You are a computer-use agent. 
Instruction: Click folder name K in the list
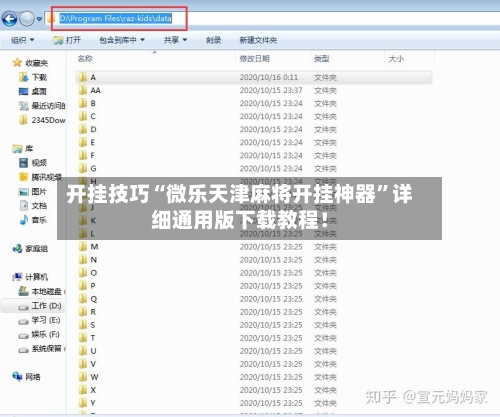(x=93, y=221)
